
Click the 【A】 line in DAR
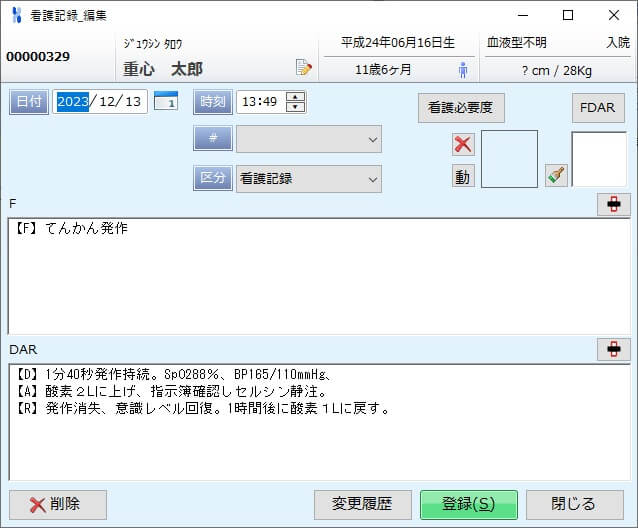pos(171,391)
